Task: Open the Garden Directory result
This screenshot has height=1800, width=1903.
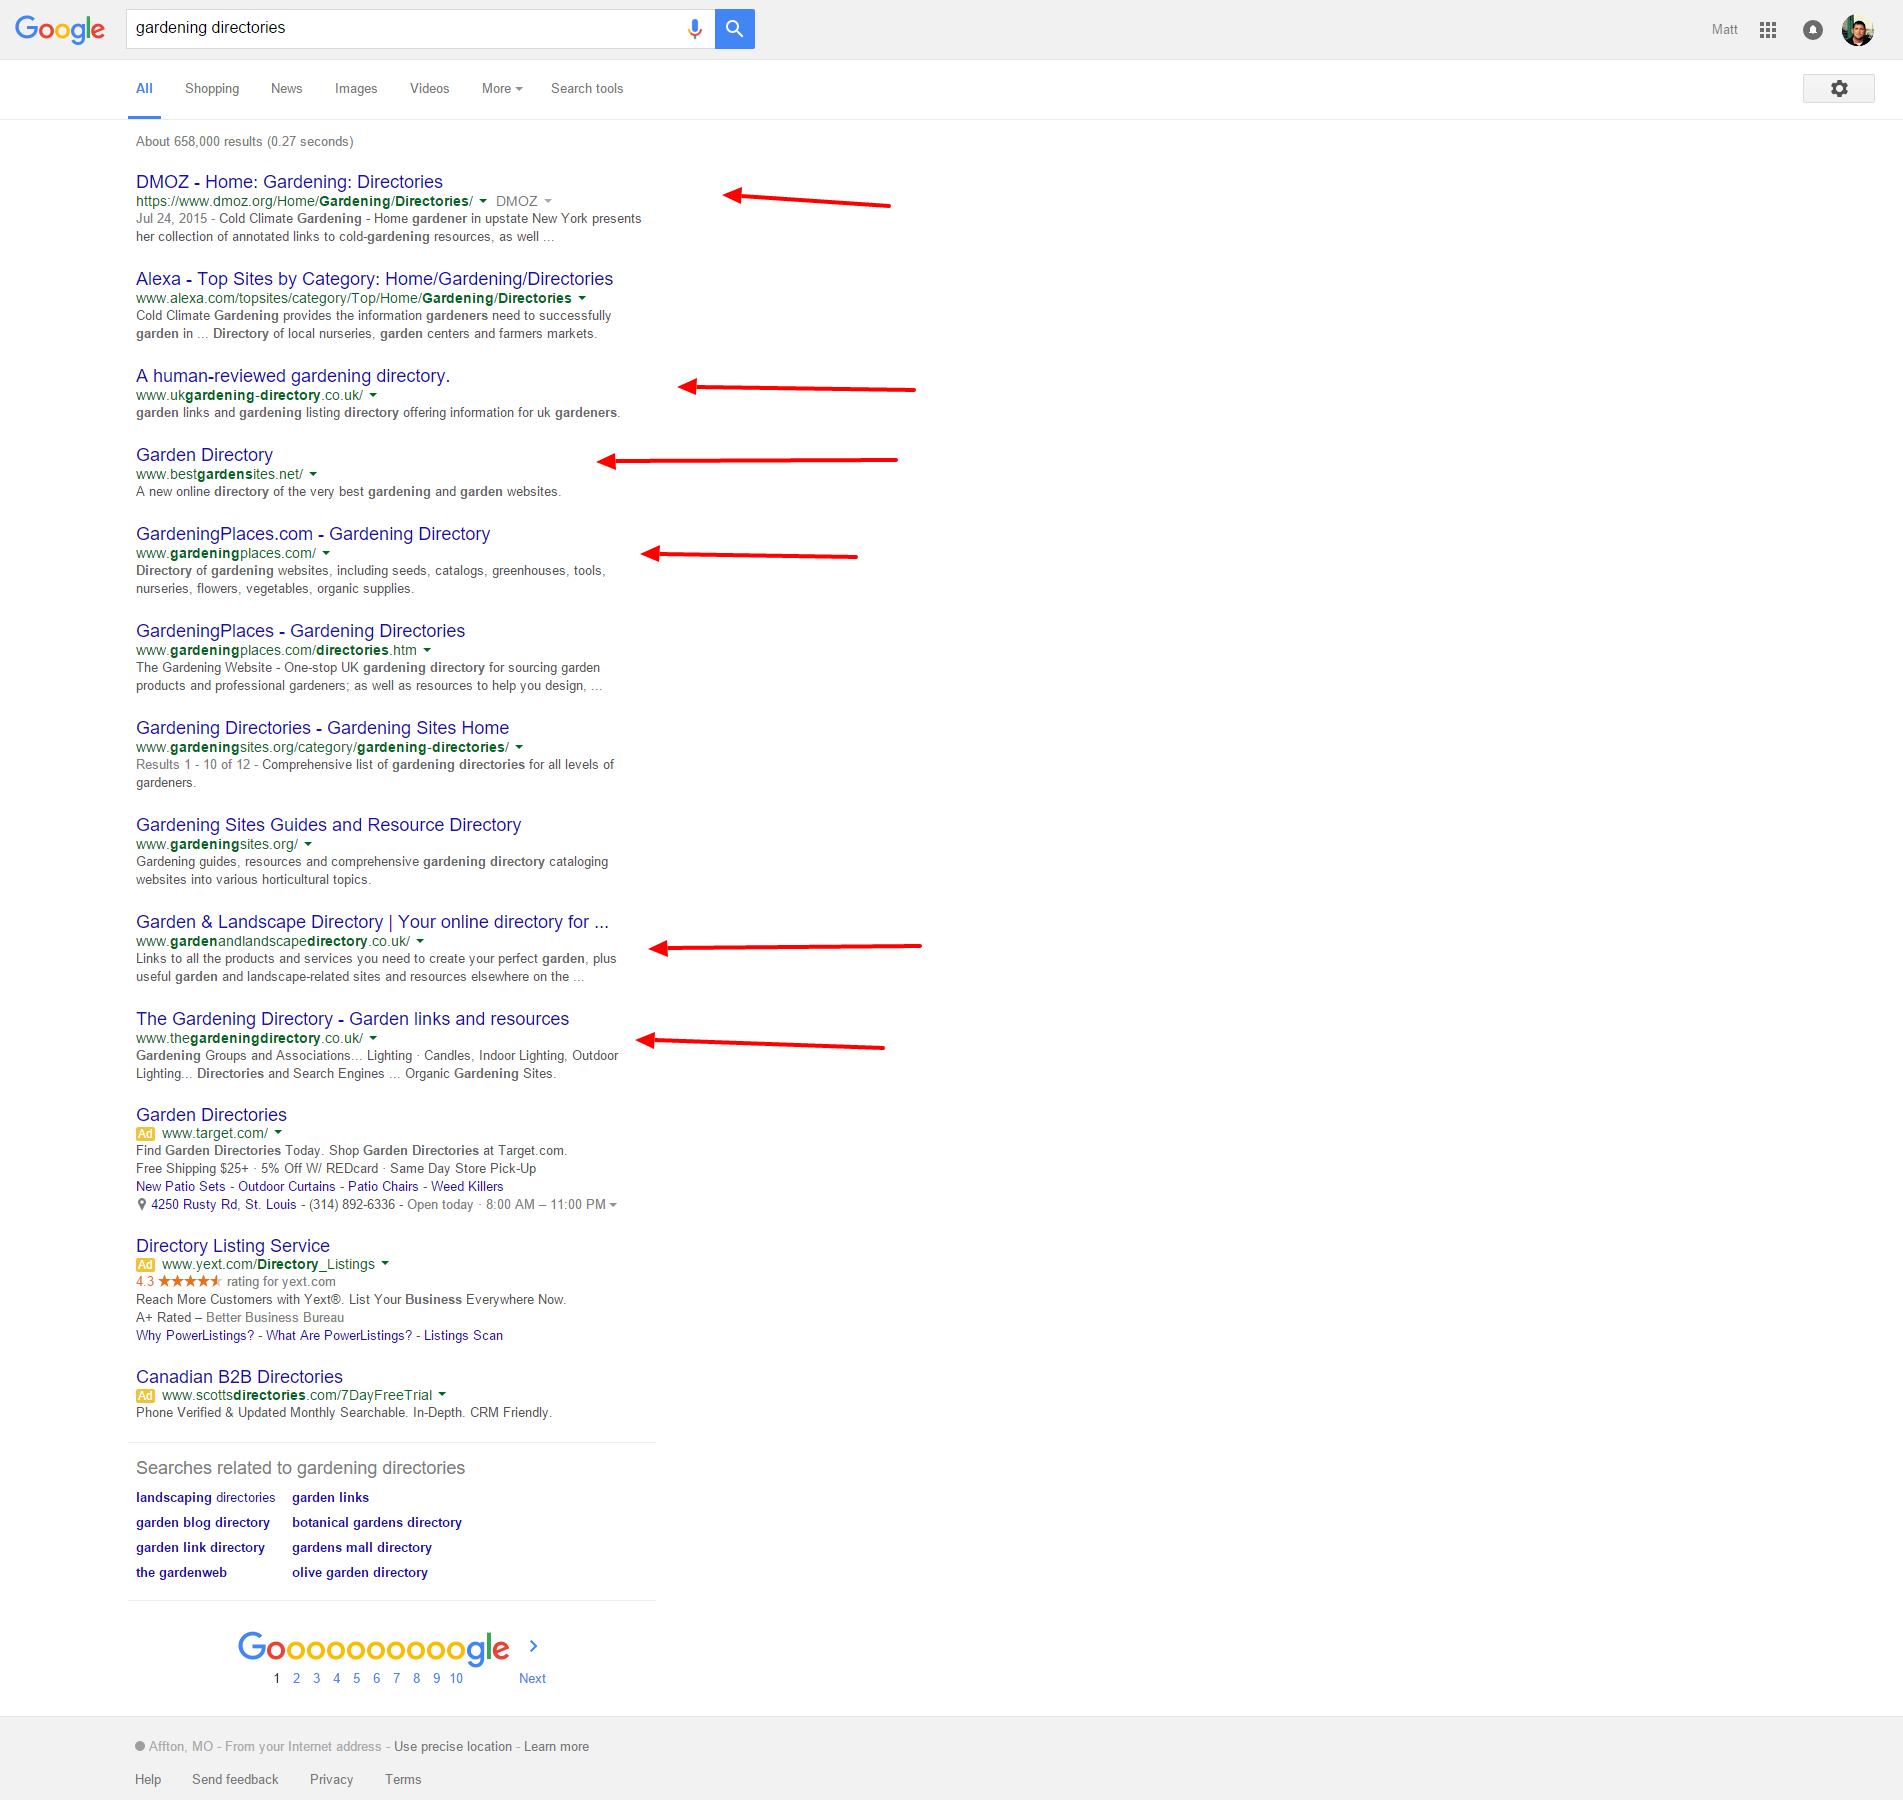Action: tap(204, 455)
